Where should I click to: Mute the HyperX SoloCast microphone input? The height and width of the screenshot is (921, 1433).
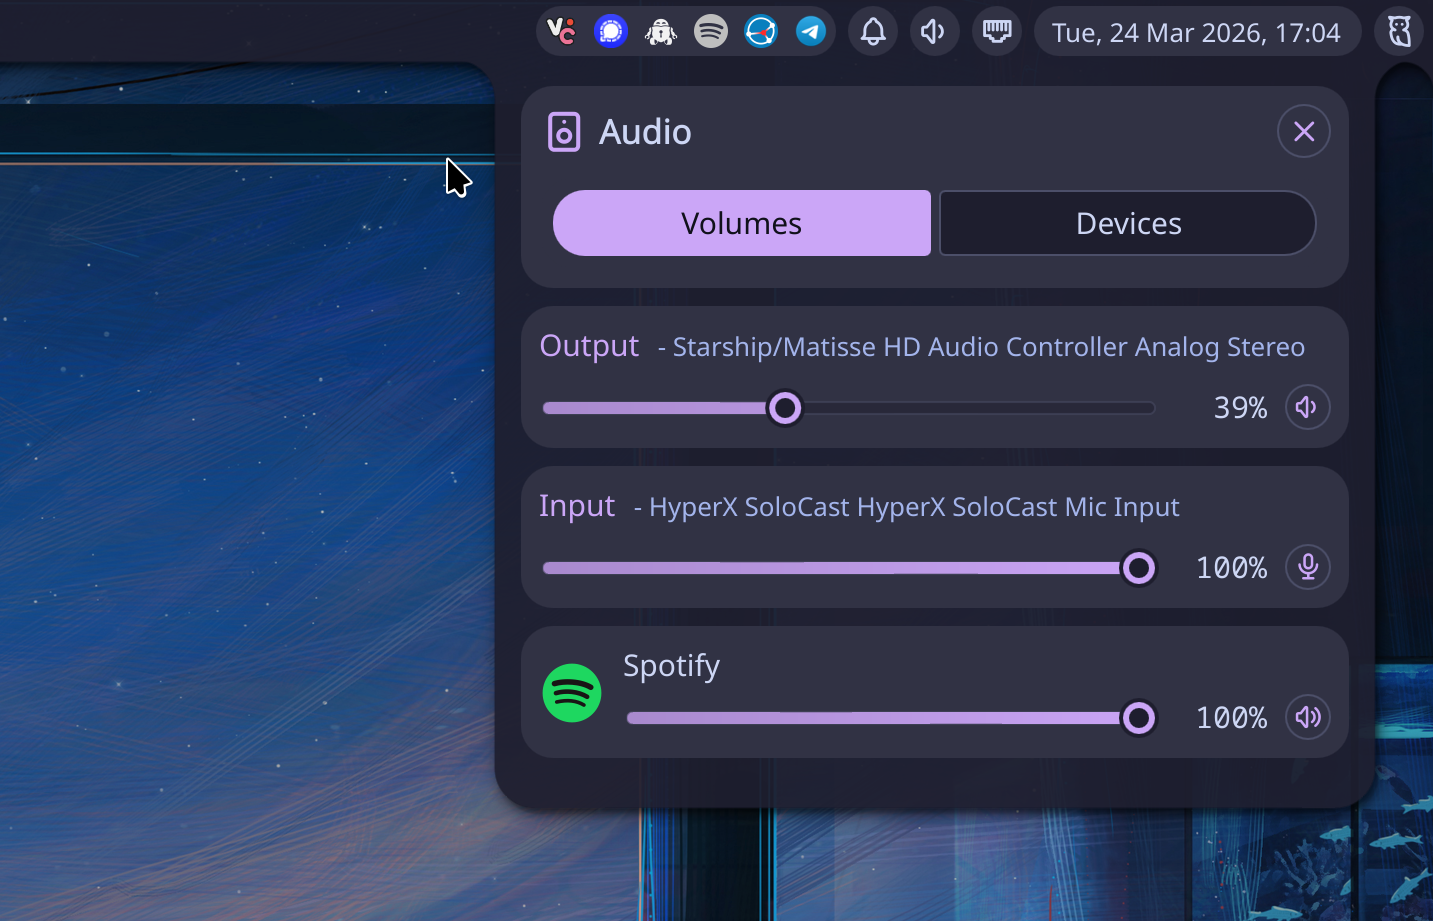click(1307, 567)
